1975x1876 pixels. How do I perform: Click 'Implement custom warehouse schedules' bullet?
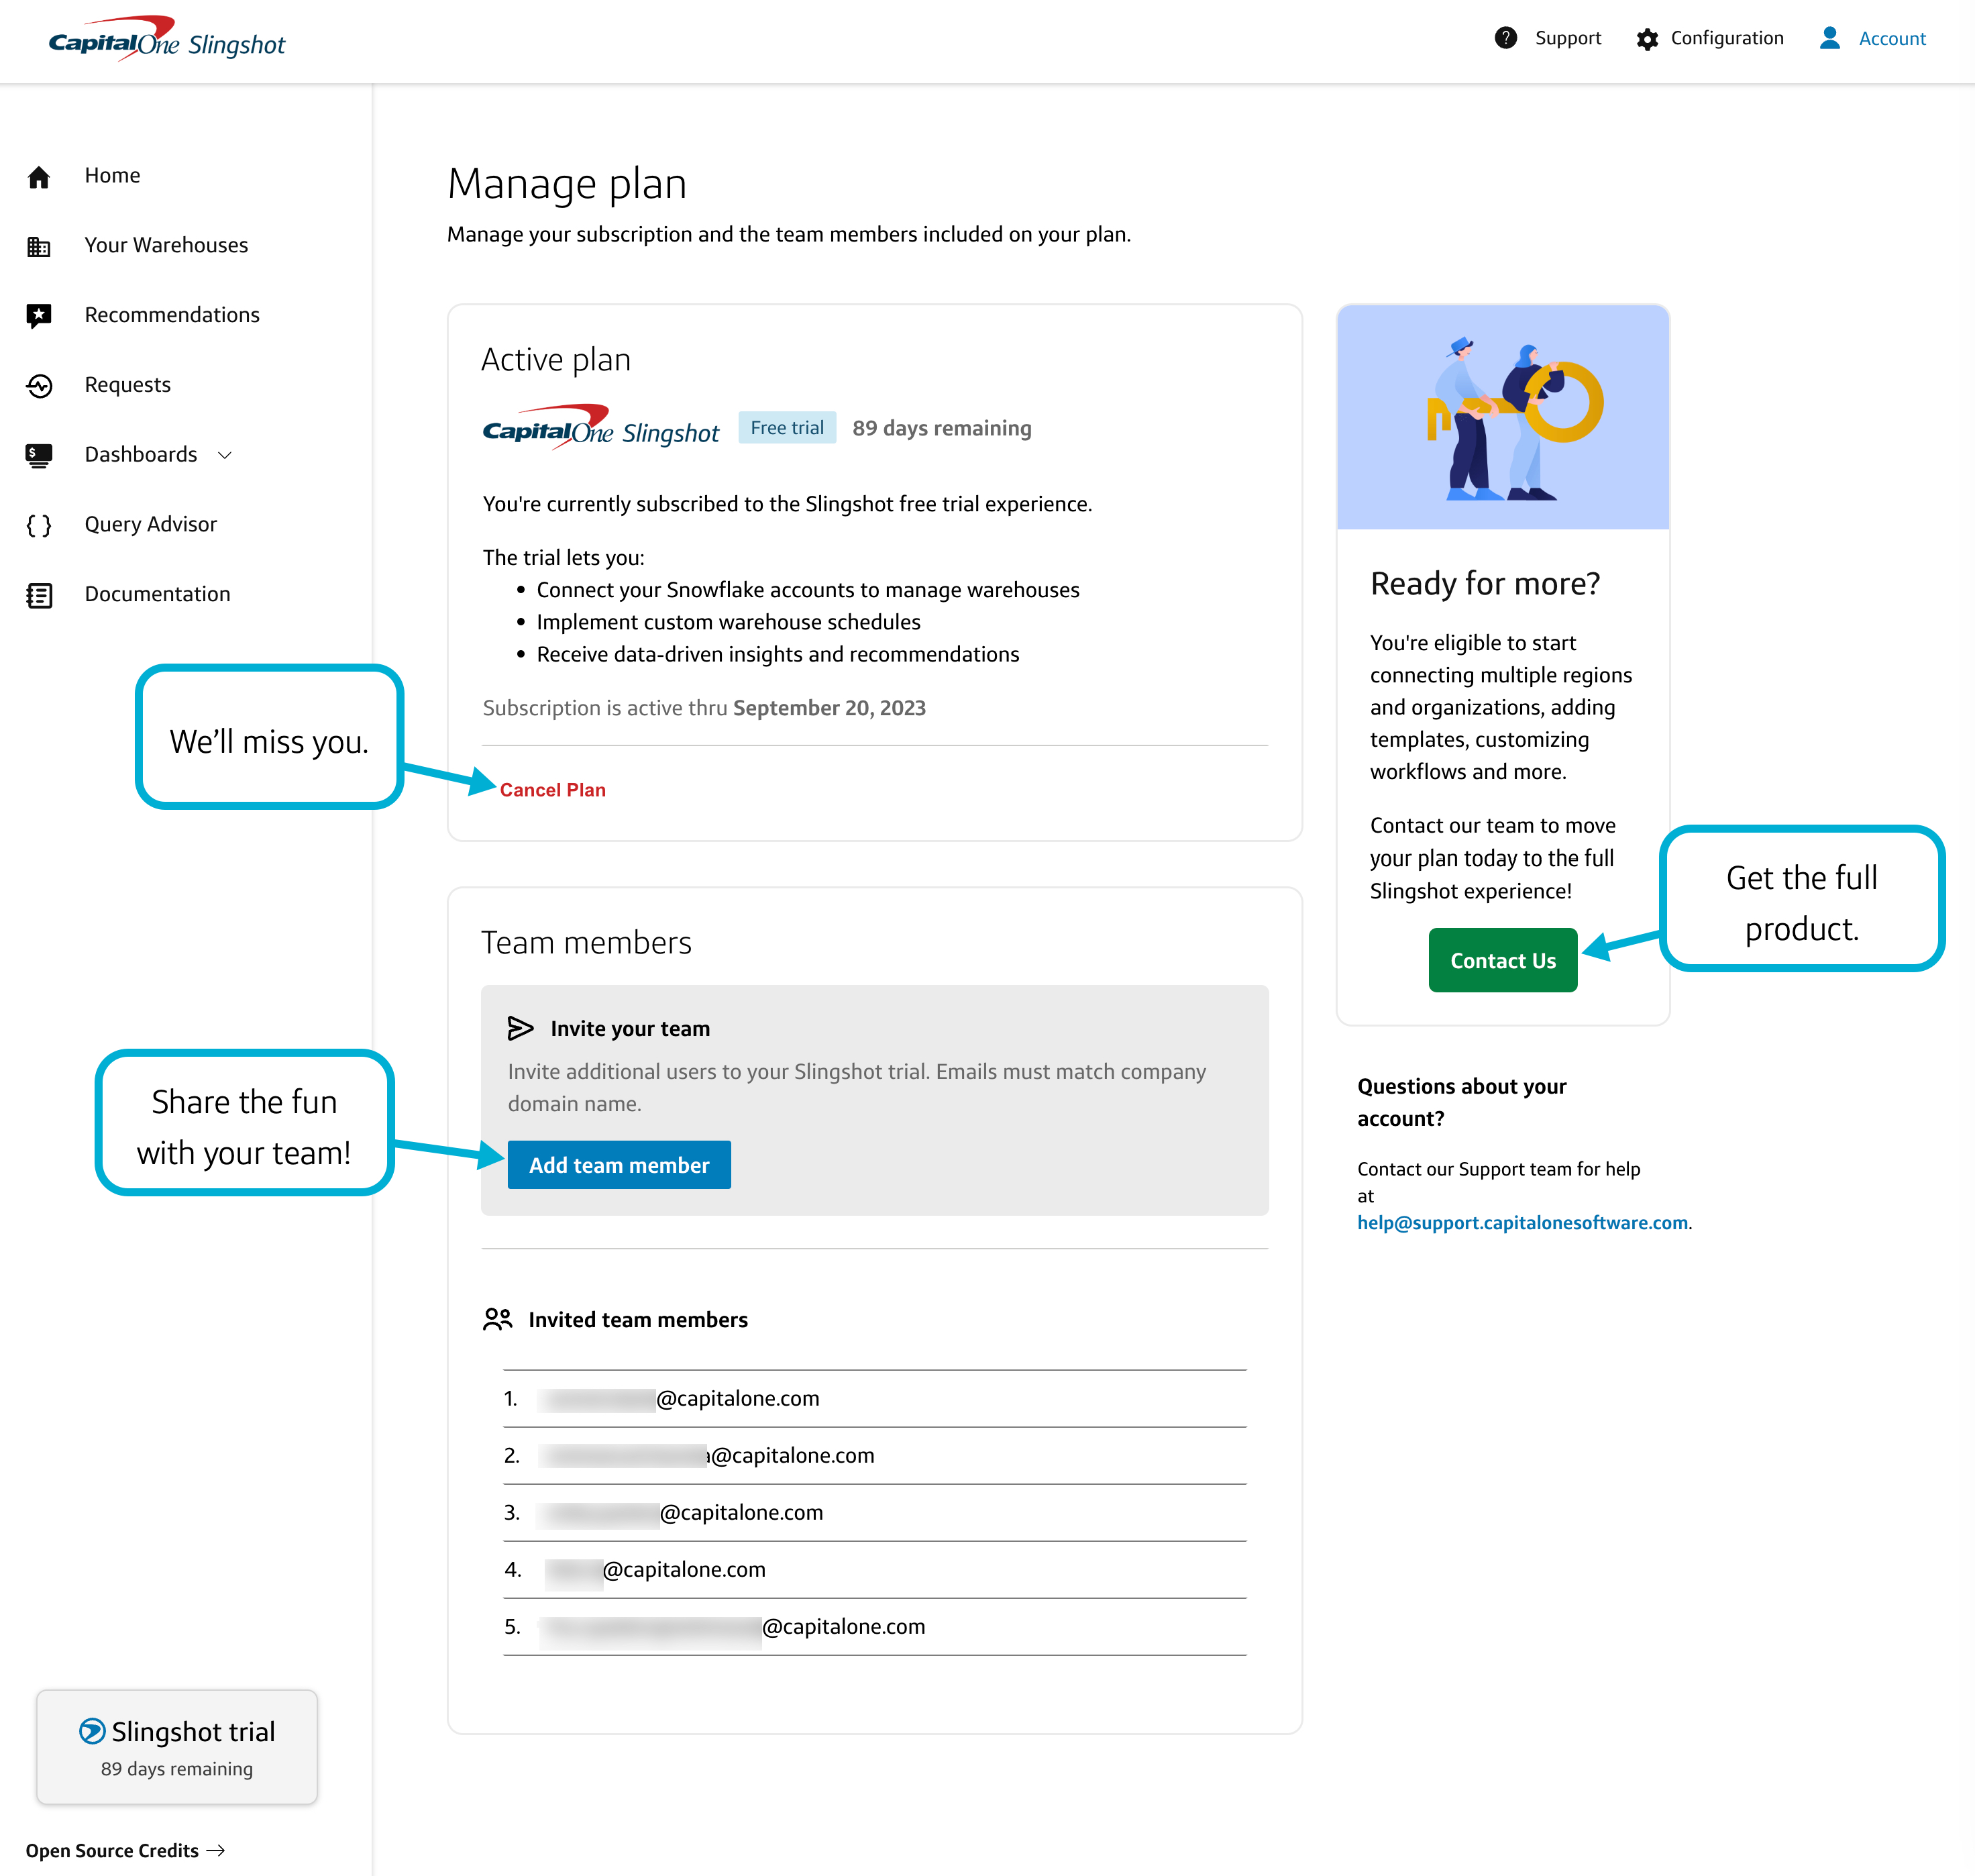click(728, 622)
